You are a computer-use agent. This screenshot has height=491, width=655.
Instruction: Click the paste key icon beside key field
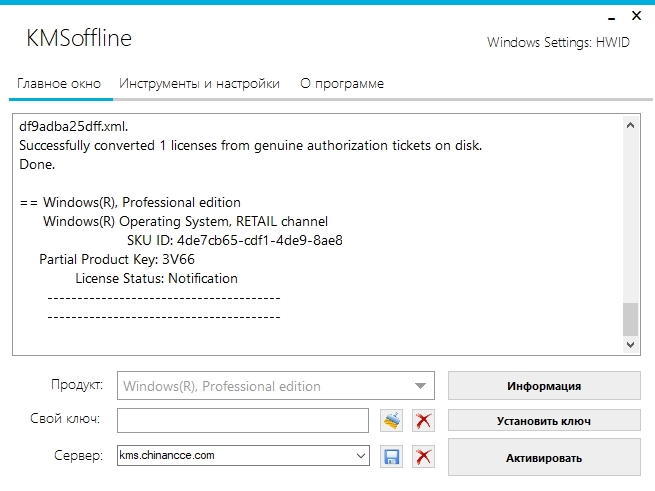[x=391, y=420]
